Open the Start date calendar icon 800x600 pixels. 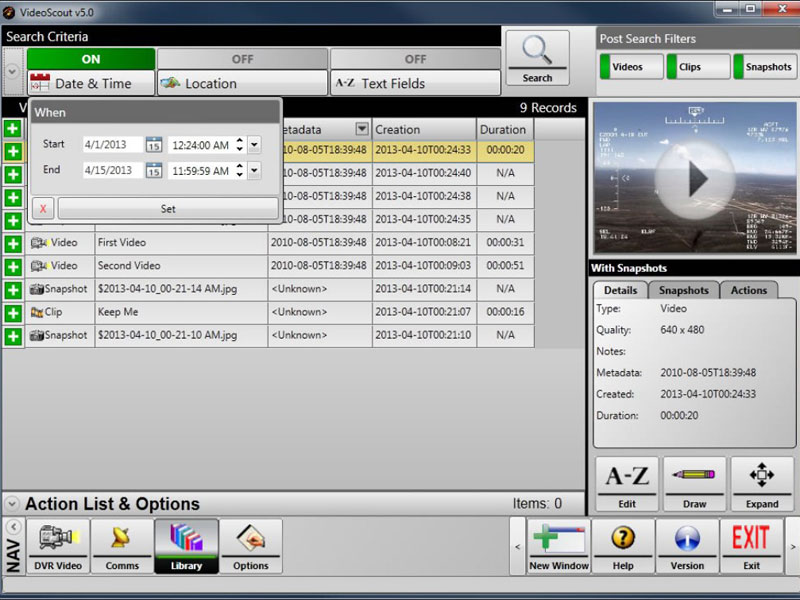coord(154,144)
